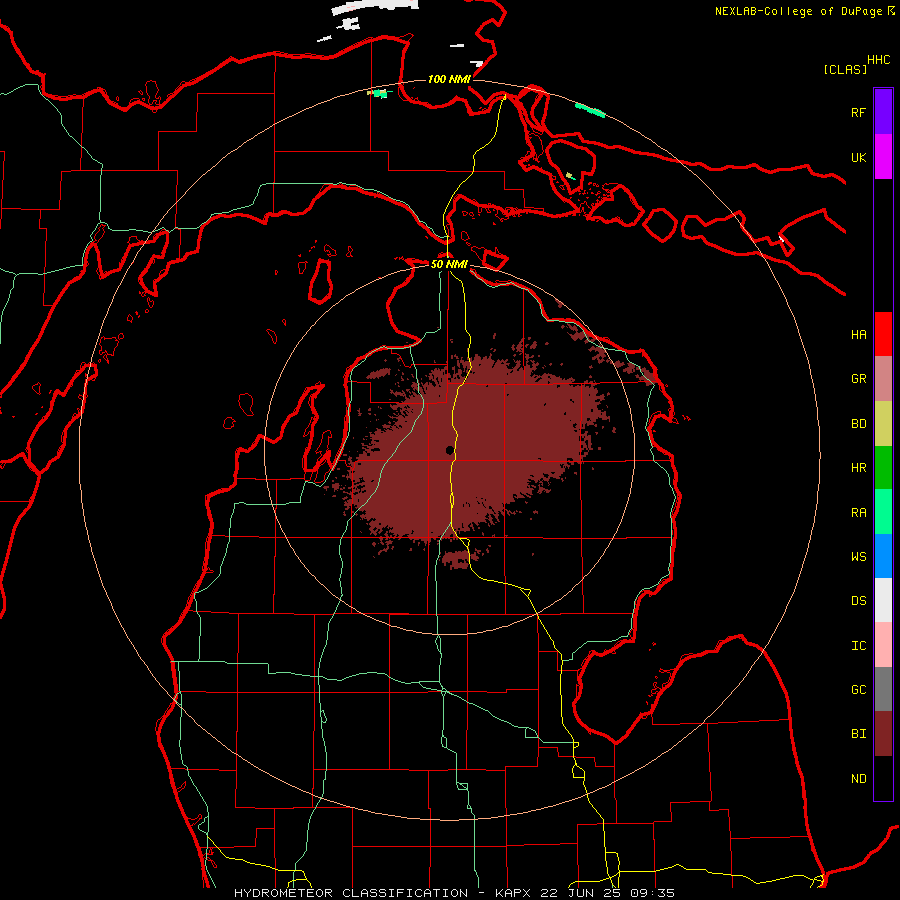Screen dimensions: 900x900
Task: Pick the HR green legend swatch
Action: tap(883, 468)
